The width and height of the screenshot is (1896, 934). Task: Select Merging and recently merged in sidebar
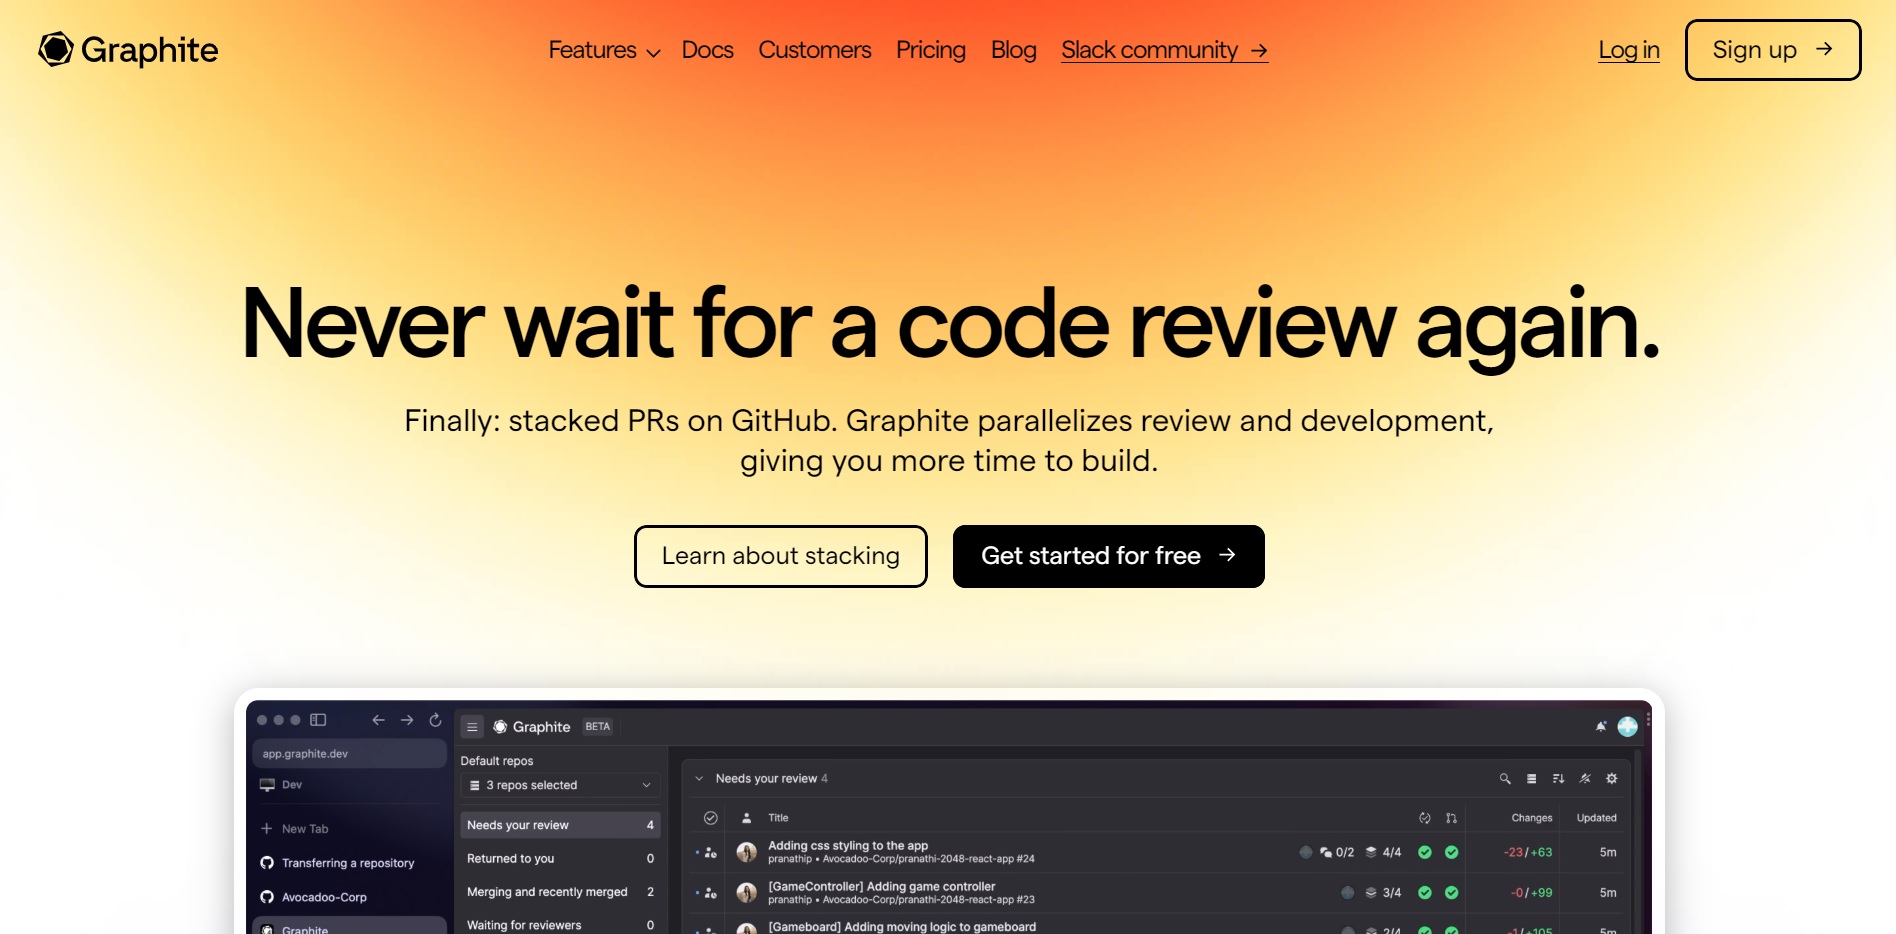[x=560, y=892]
